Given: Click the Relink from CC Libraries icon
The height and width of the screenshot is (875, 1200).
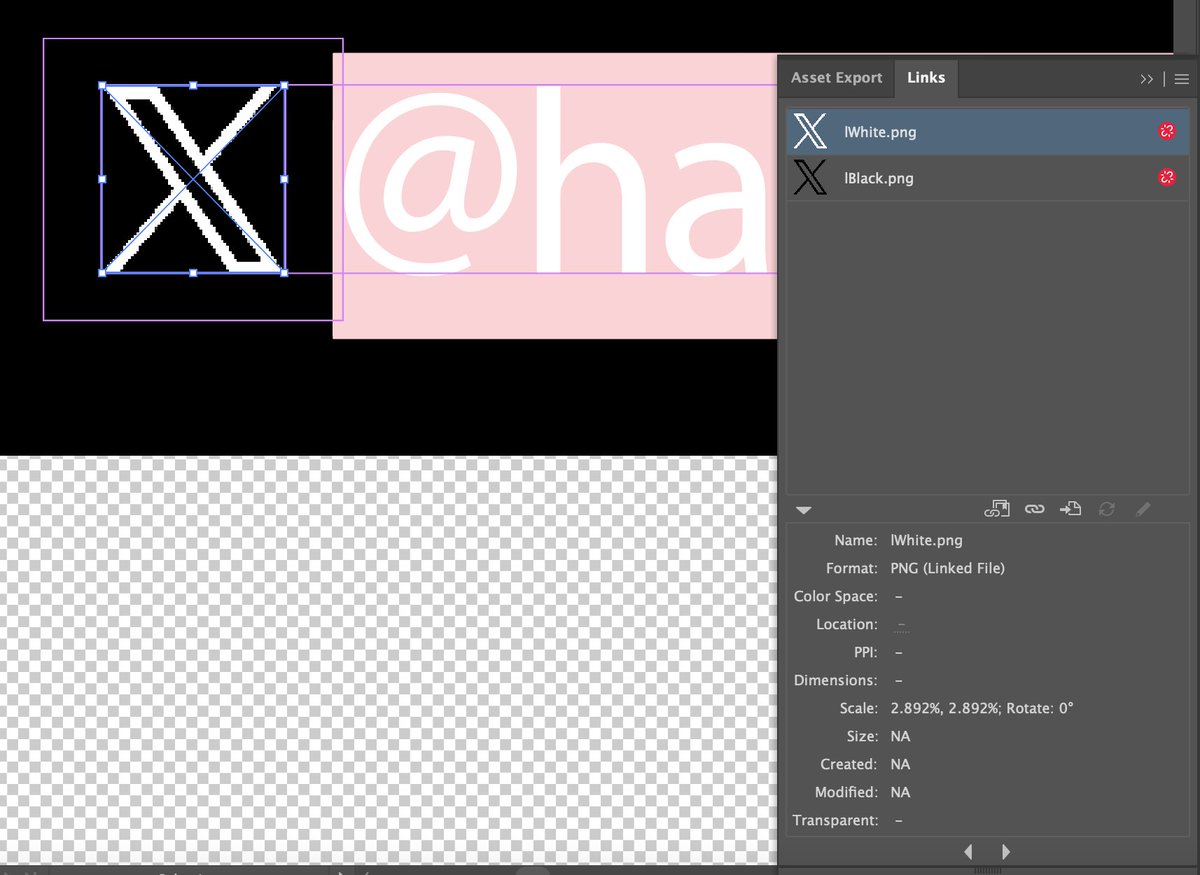Looking at the screenshot, I should (997, 509).
